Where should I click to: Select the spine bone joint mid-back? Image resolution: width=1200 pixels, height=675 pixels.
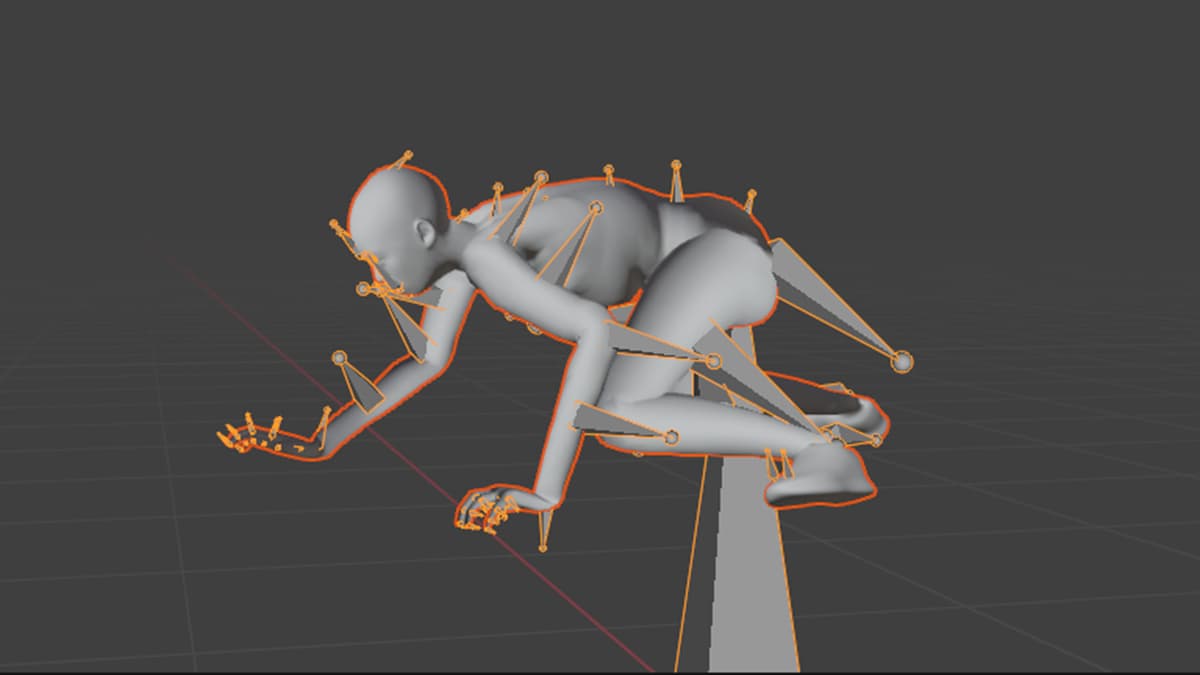tap(676, 166)
